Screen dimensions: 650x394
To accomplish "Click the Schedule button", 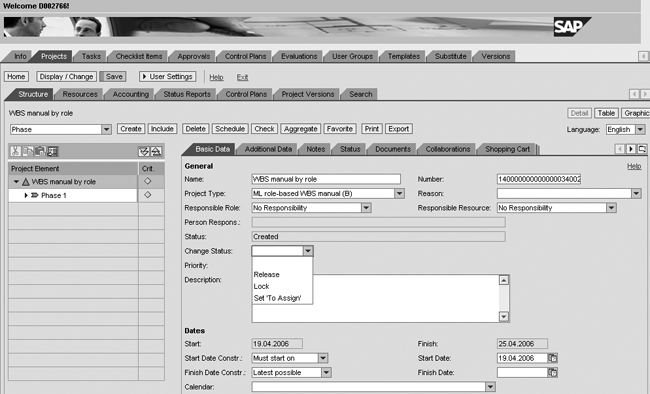I will pyautogui.click(x=230, y=129).
